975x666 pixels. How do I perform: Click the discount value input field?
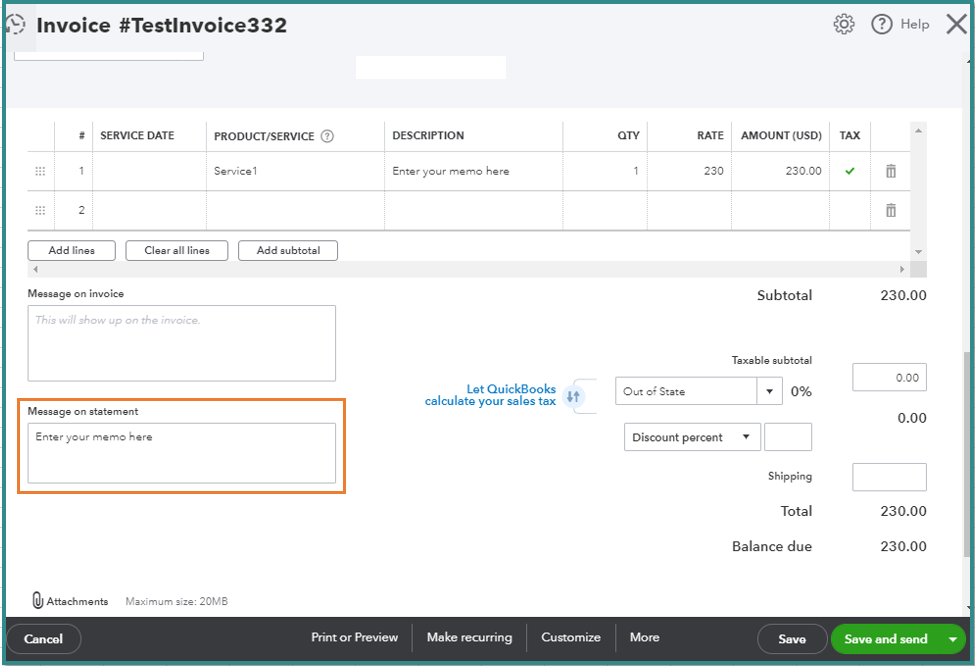pyautogui.click(x=788, y=437)
